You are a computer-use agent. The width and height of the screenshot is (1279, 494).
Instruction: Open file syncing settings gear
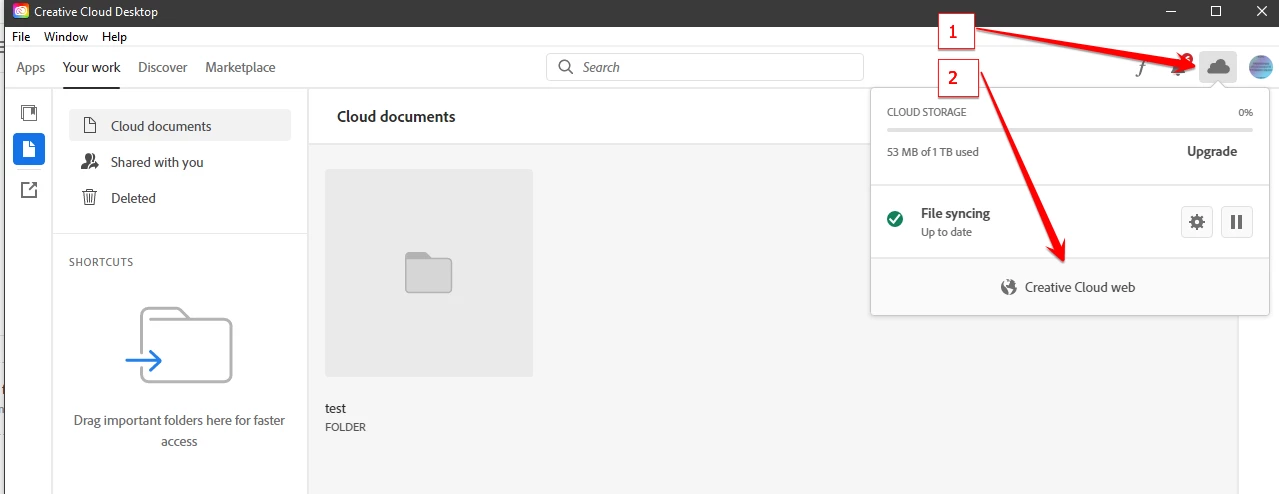(1197, 221)
